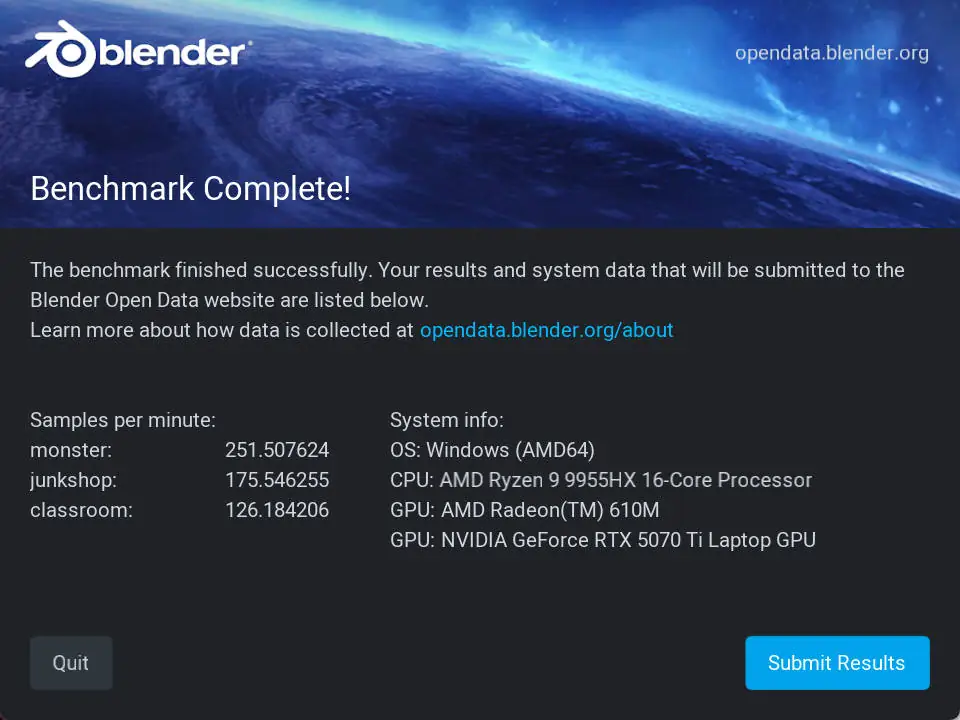Click the opendata.blender.org header text
960x720 pixels.
[x=831, y=53]
